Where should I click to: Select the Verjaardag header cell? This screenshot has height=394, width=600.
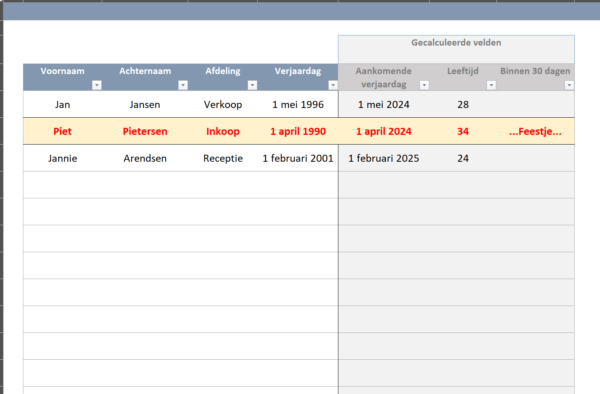(x=298, y=77)
